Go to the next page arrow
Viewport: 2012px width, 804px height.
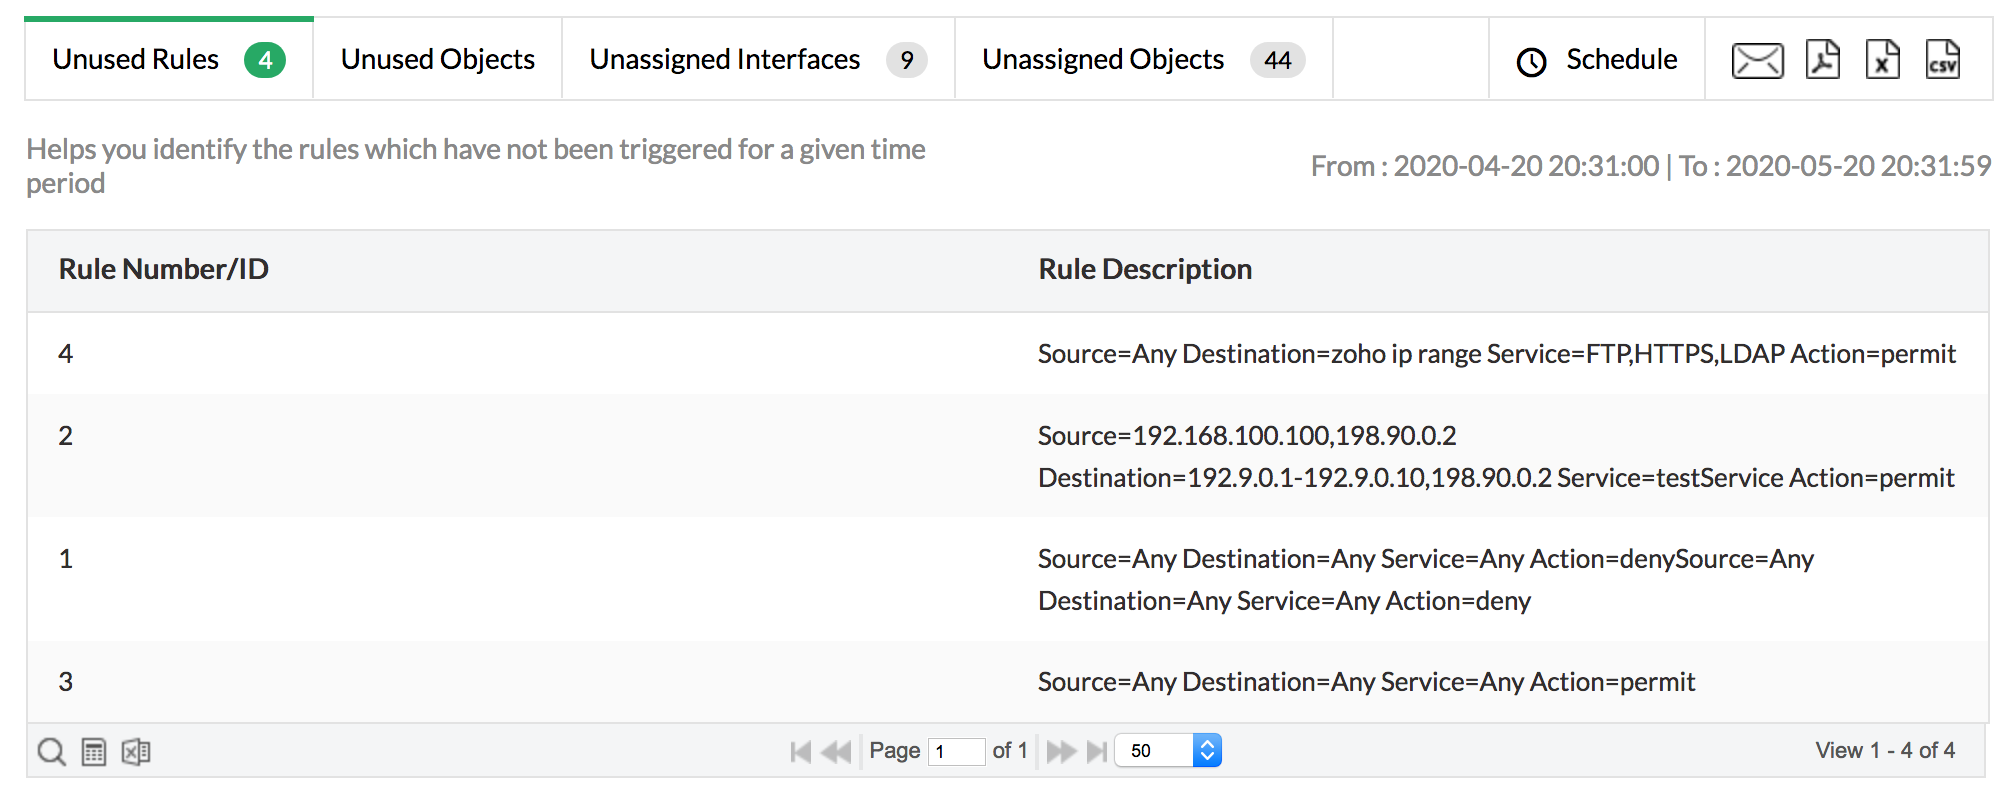(1061, 751)
